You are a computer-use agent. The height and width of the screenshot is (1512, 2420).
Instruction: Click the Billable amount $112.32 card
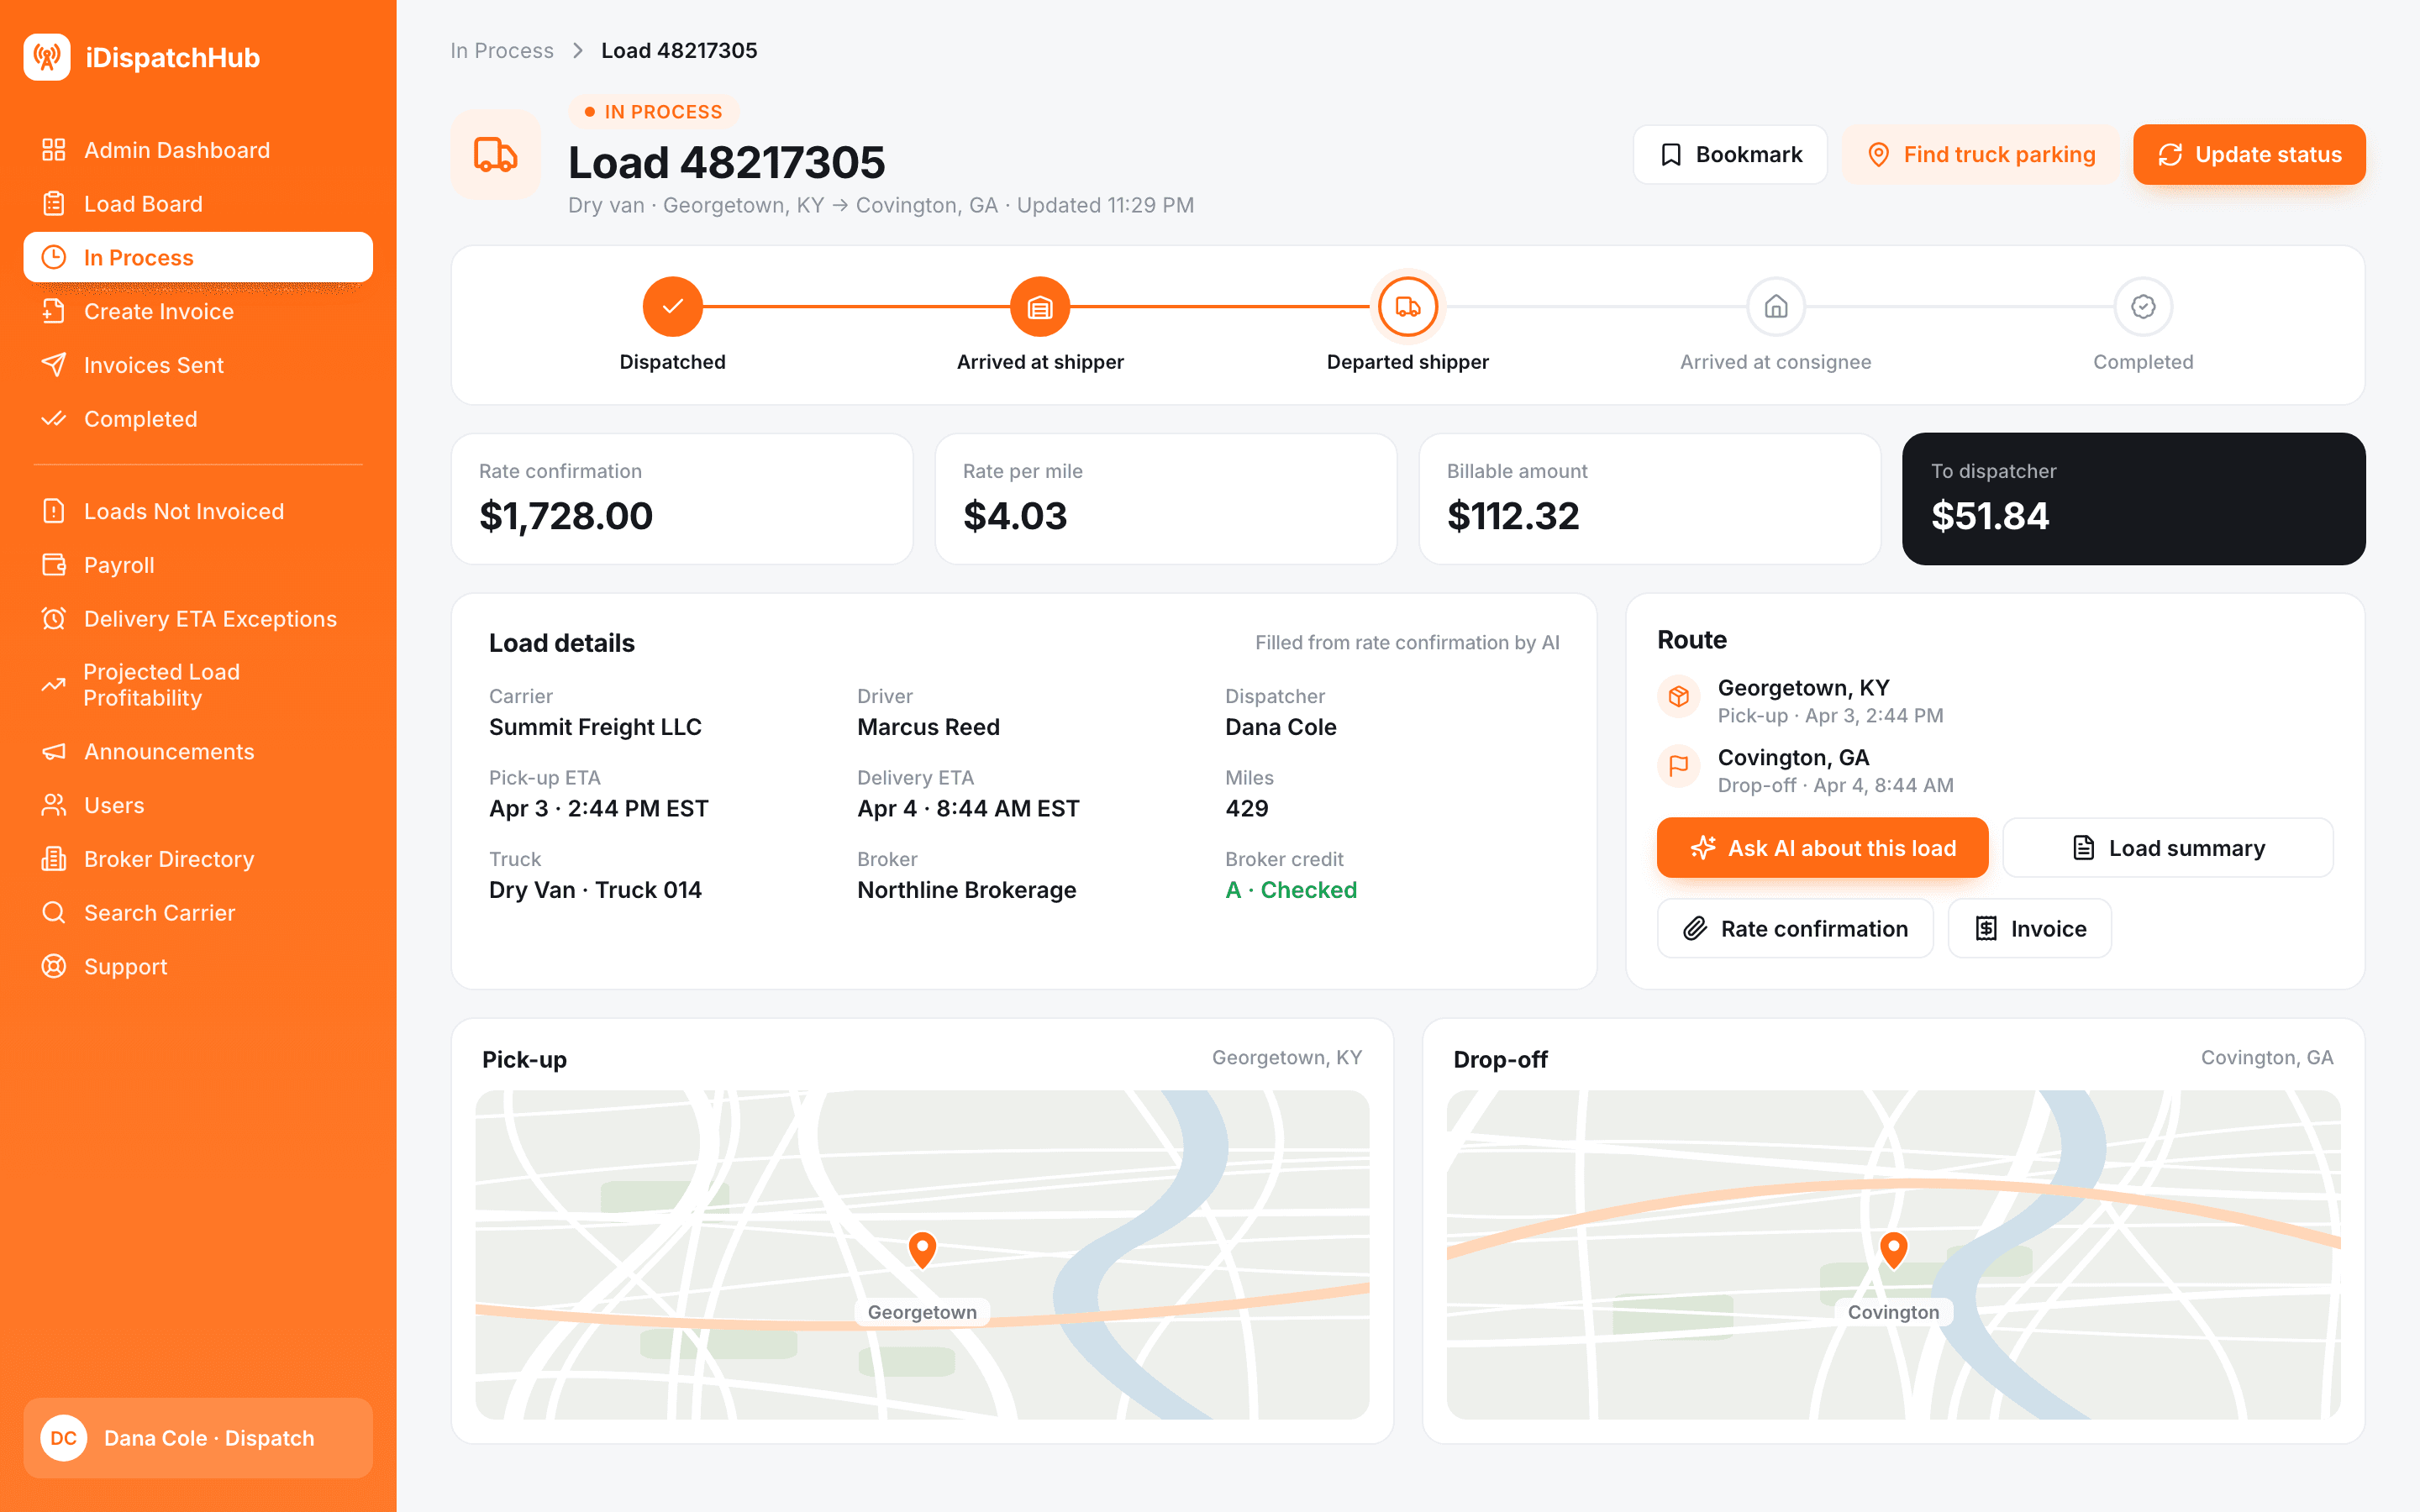click(1650, 498)
